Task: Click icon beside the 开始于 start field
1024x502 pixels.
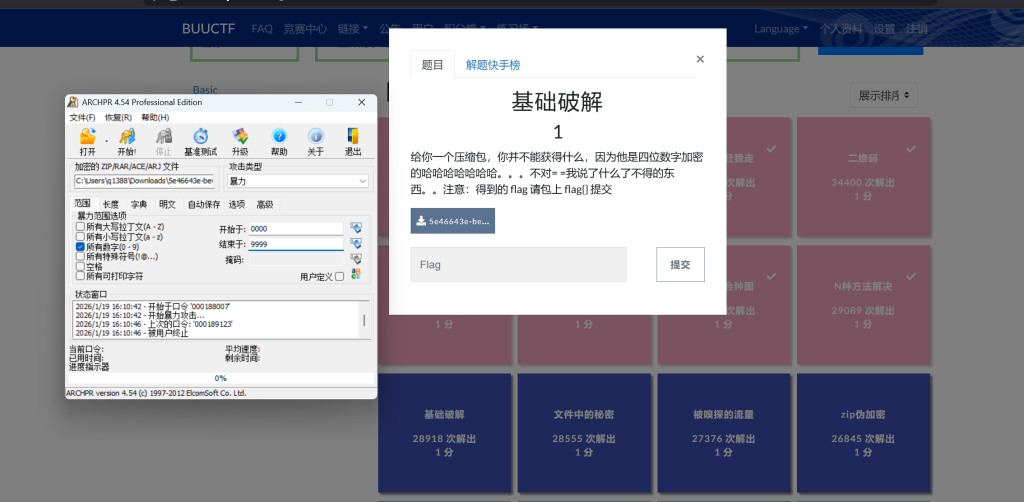Action: point(355,229)
